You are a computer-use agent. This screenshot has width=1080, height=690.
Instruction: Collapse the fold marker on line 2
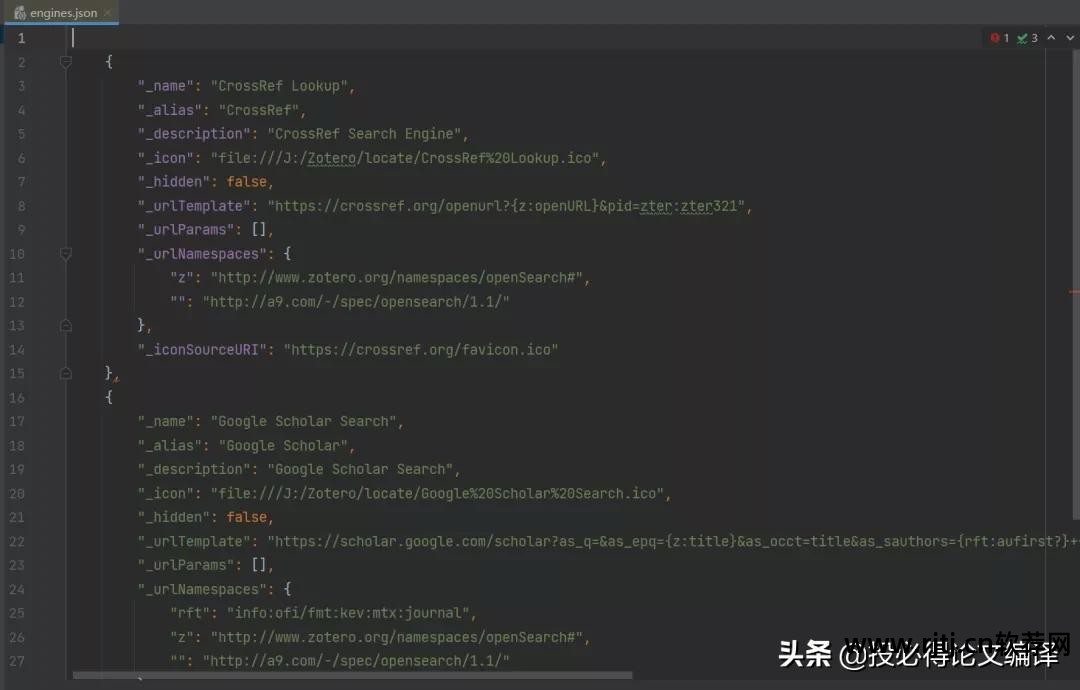66,62
